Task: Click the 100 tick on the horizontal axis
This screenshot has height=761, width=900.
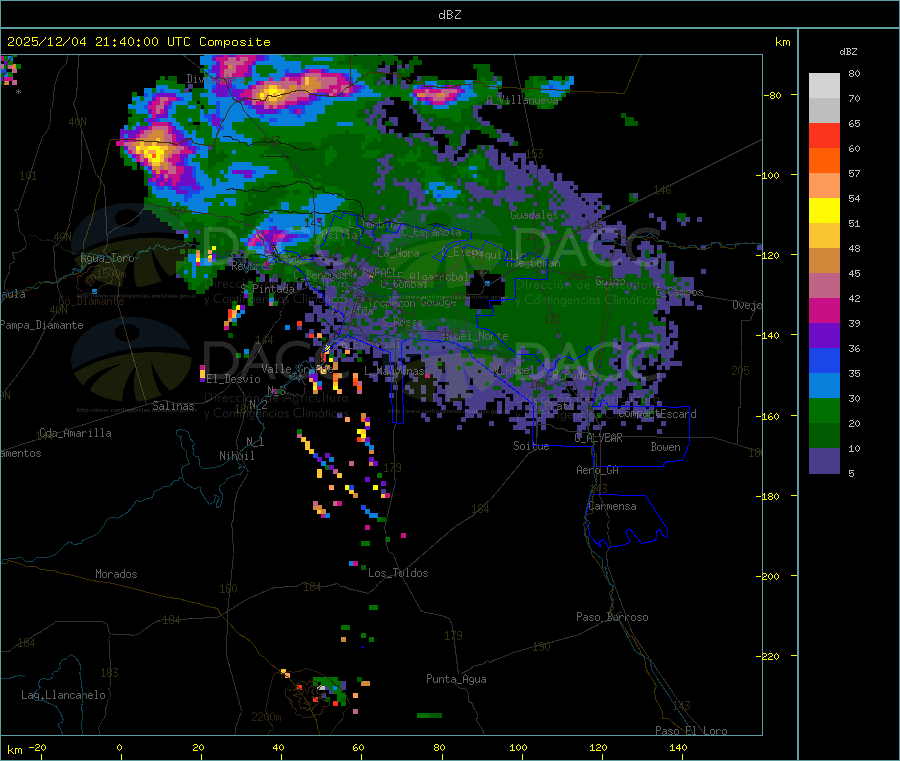Action: [518, 747]
